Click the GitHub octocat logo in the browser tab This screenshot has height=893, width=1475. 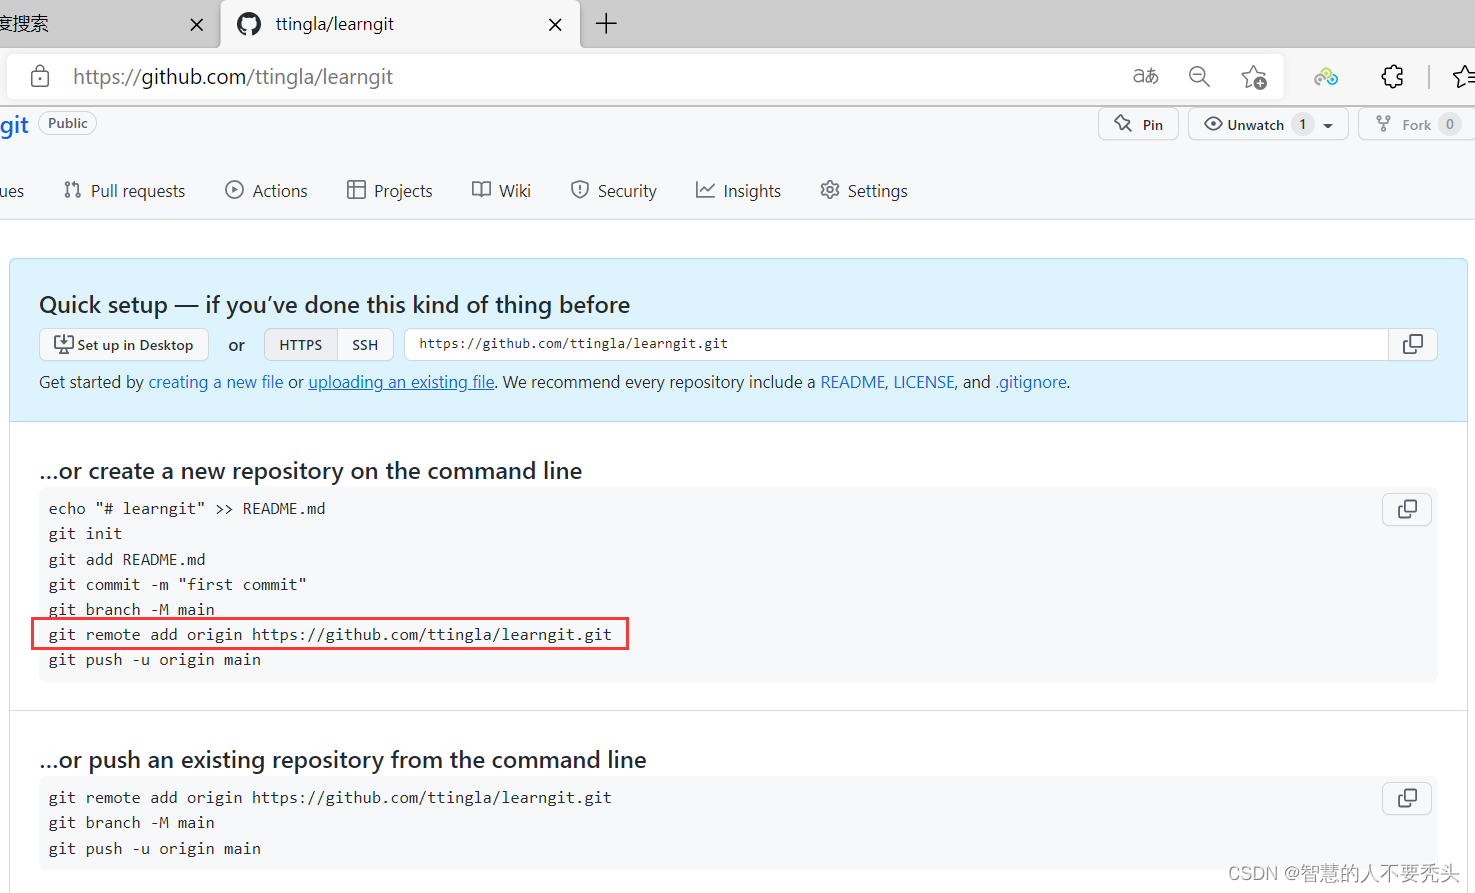point(248,24)
